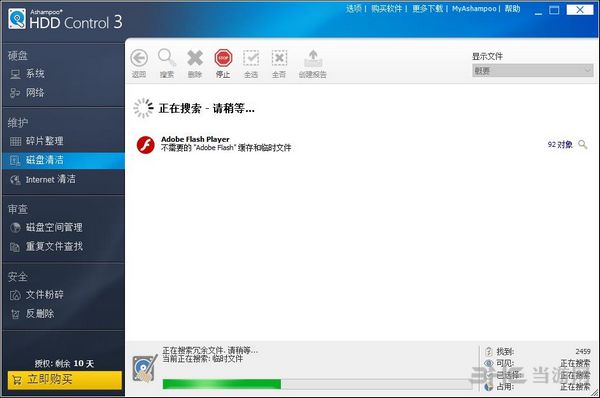Click the magnifier next to 92 对象
Screen dimensions: 600x398
(x=583, y=144)
